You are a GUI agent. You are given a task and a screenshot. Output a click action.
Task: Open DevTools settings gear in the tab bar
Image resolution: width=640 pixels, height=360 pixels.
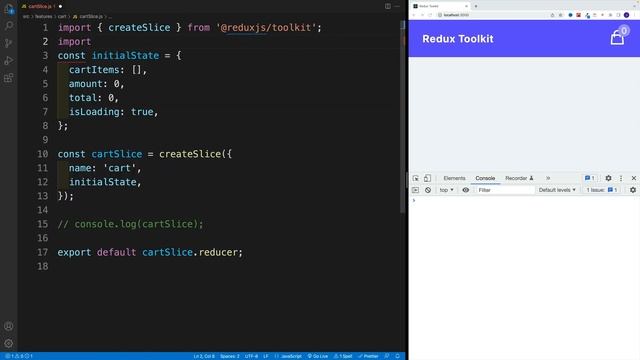point(608,178)
